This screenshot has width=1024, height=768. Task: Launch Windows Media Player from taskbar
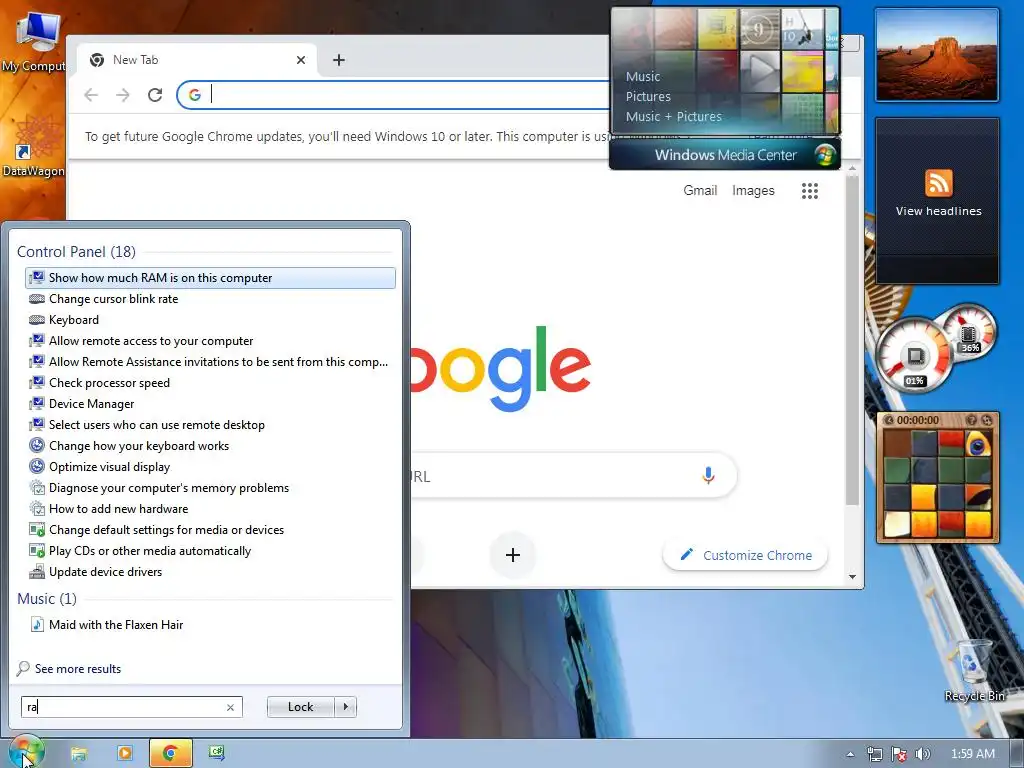pos(124,754)
